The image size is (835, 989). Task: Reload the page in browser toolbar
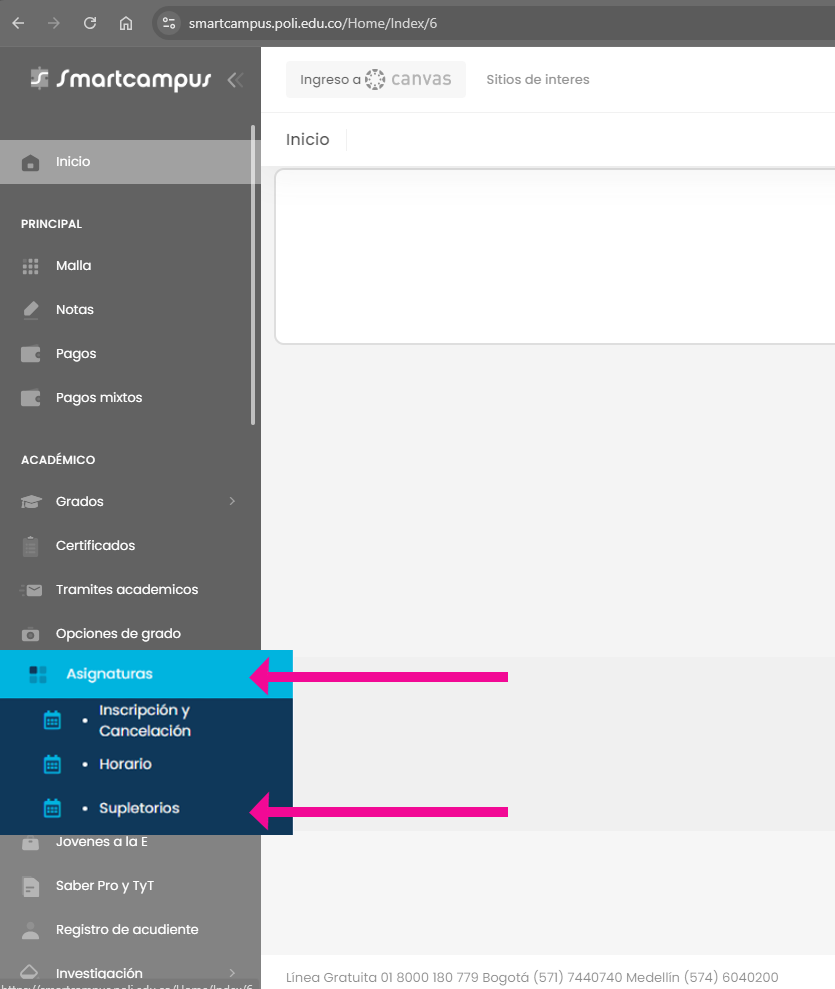point(90,23)
